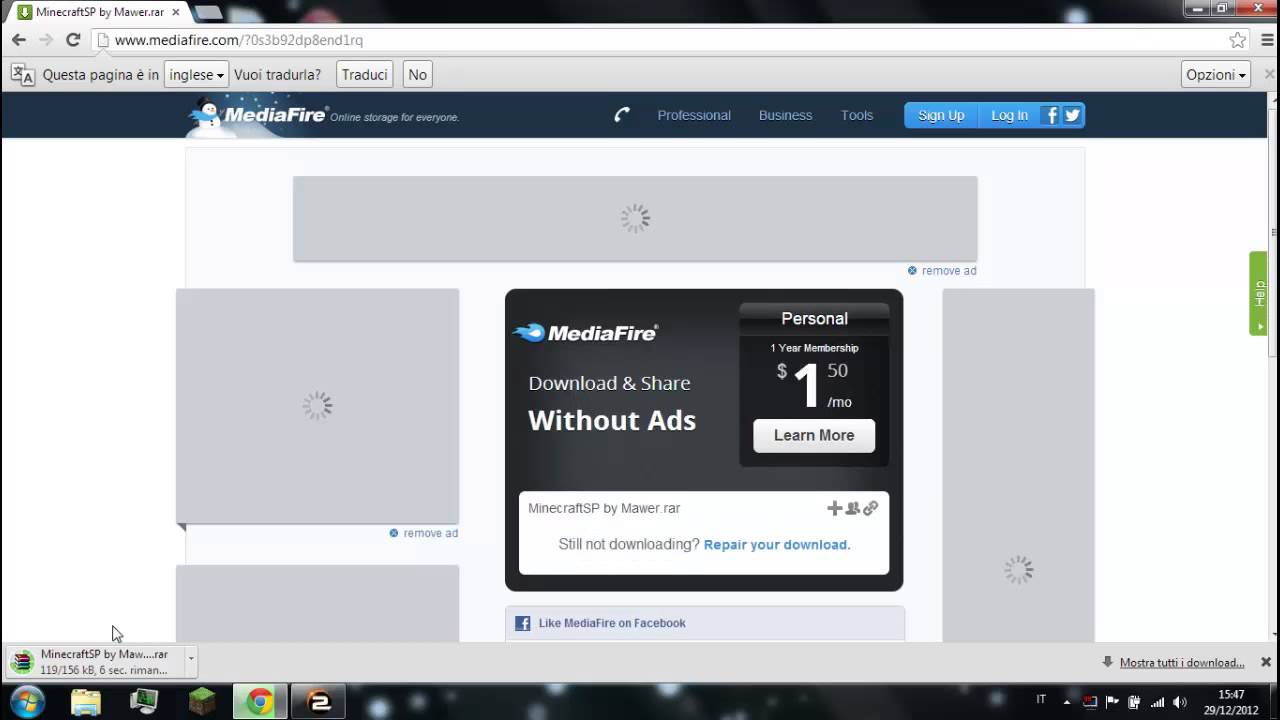Click the link chain icon for the file

pyautogui.click(x=871, y=508)
